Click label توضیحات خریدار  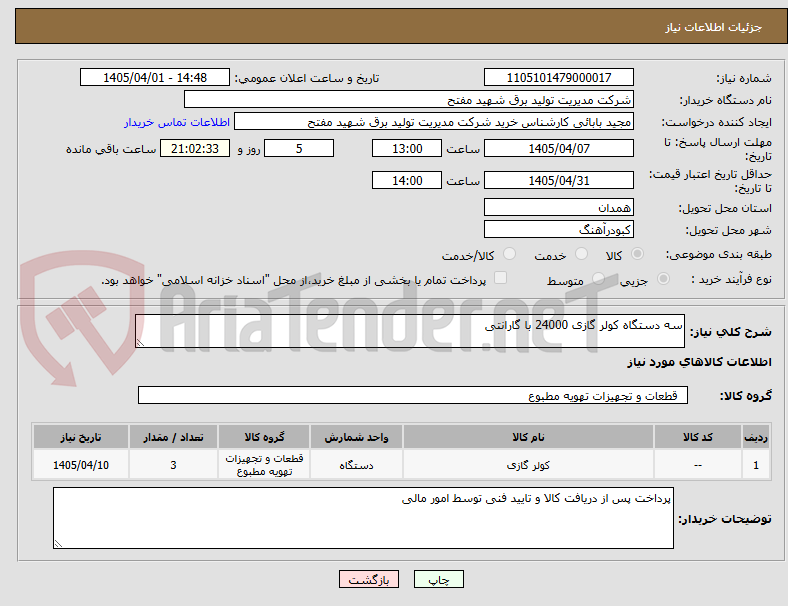point(725,519)
